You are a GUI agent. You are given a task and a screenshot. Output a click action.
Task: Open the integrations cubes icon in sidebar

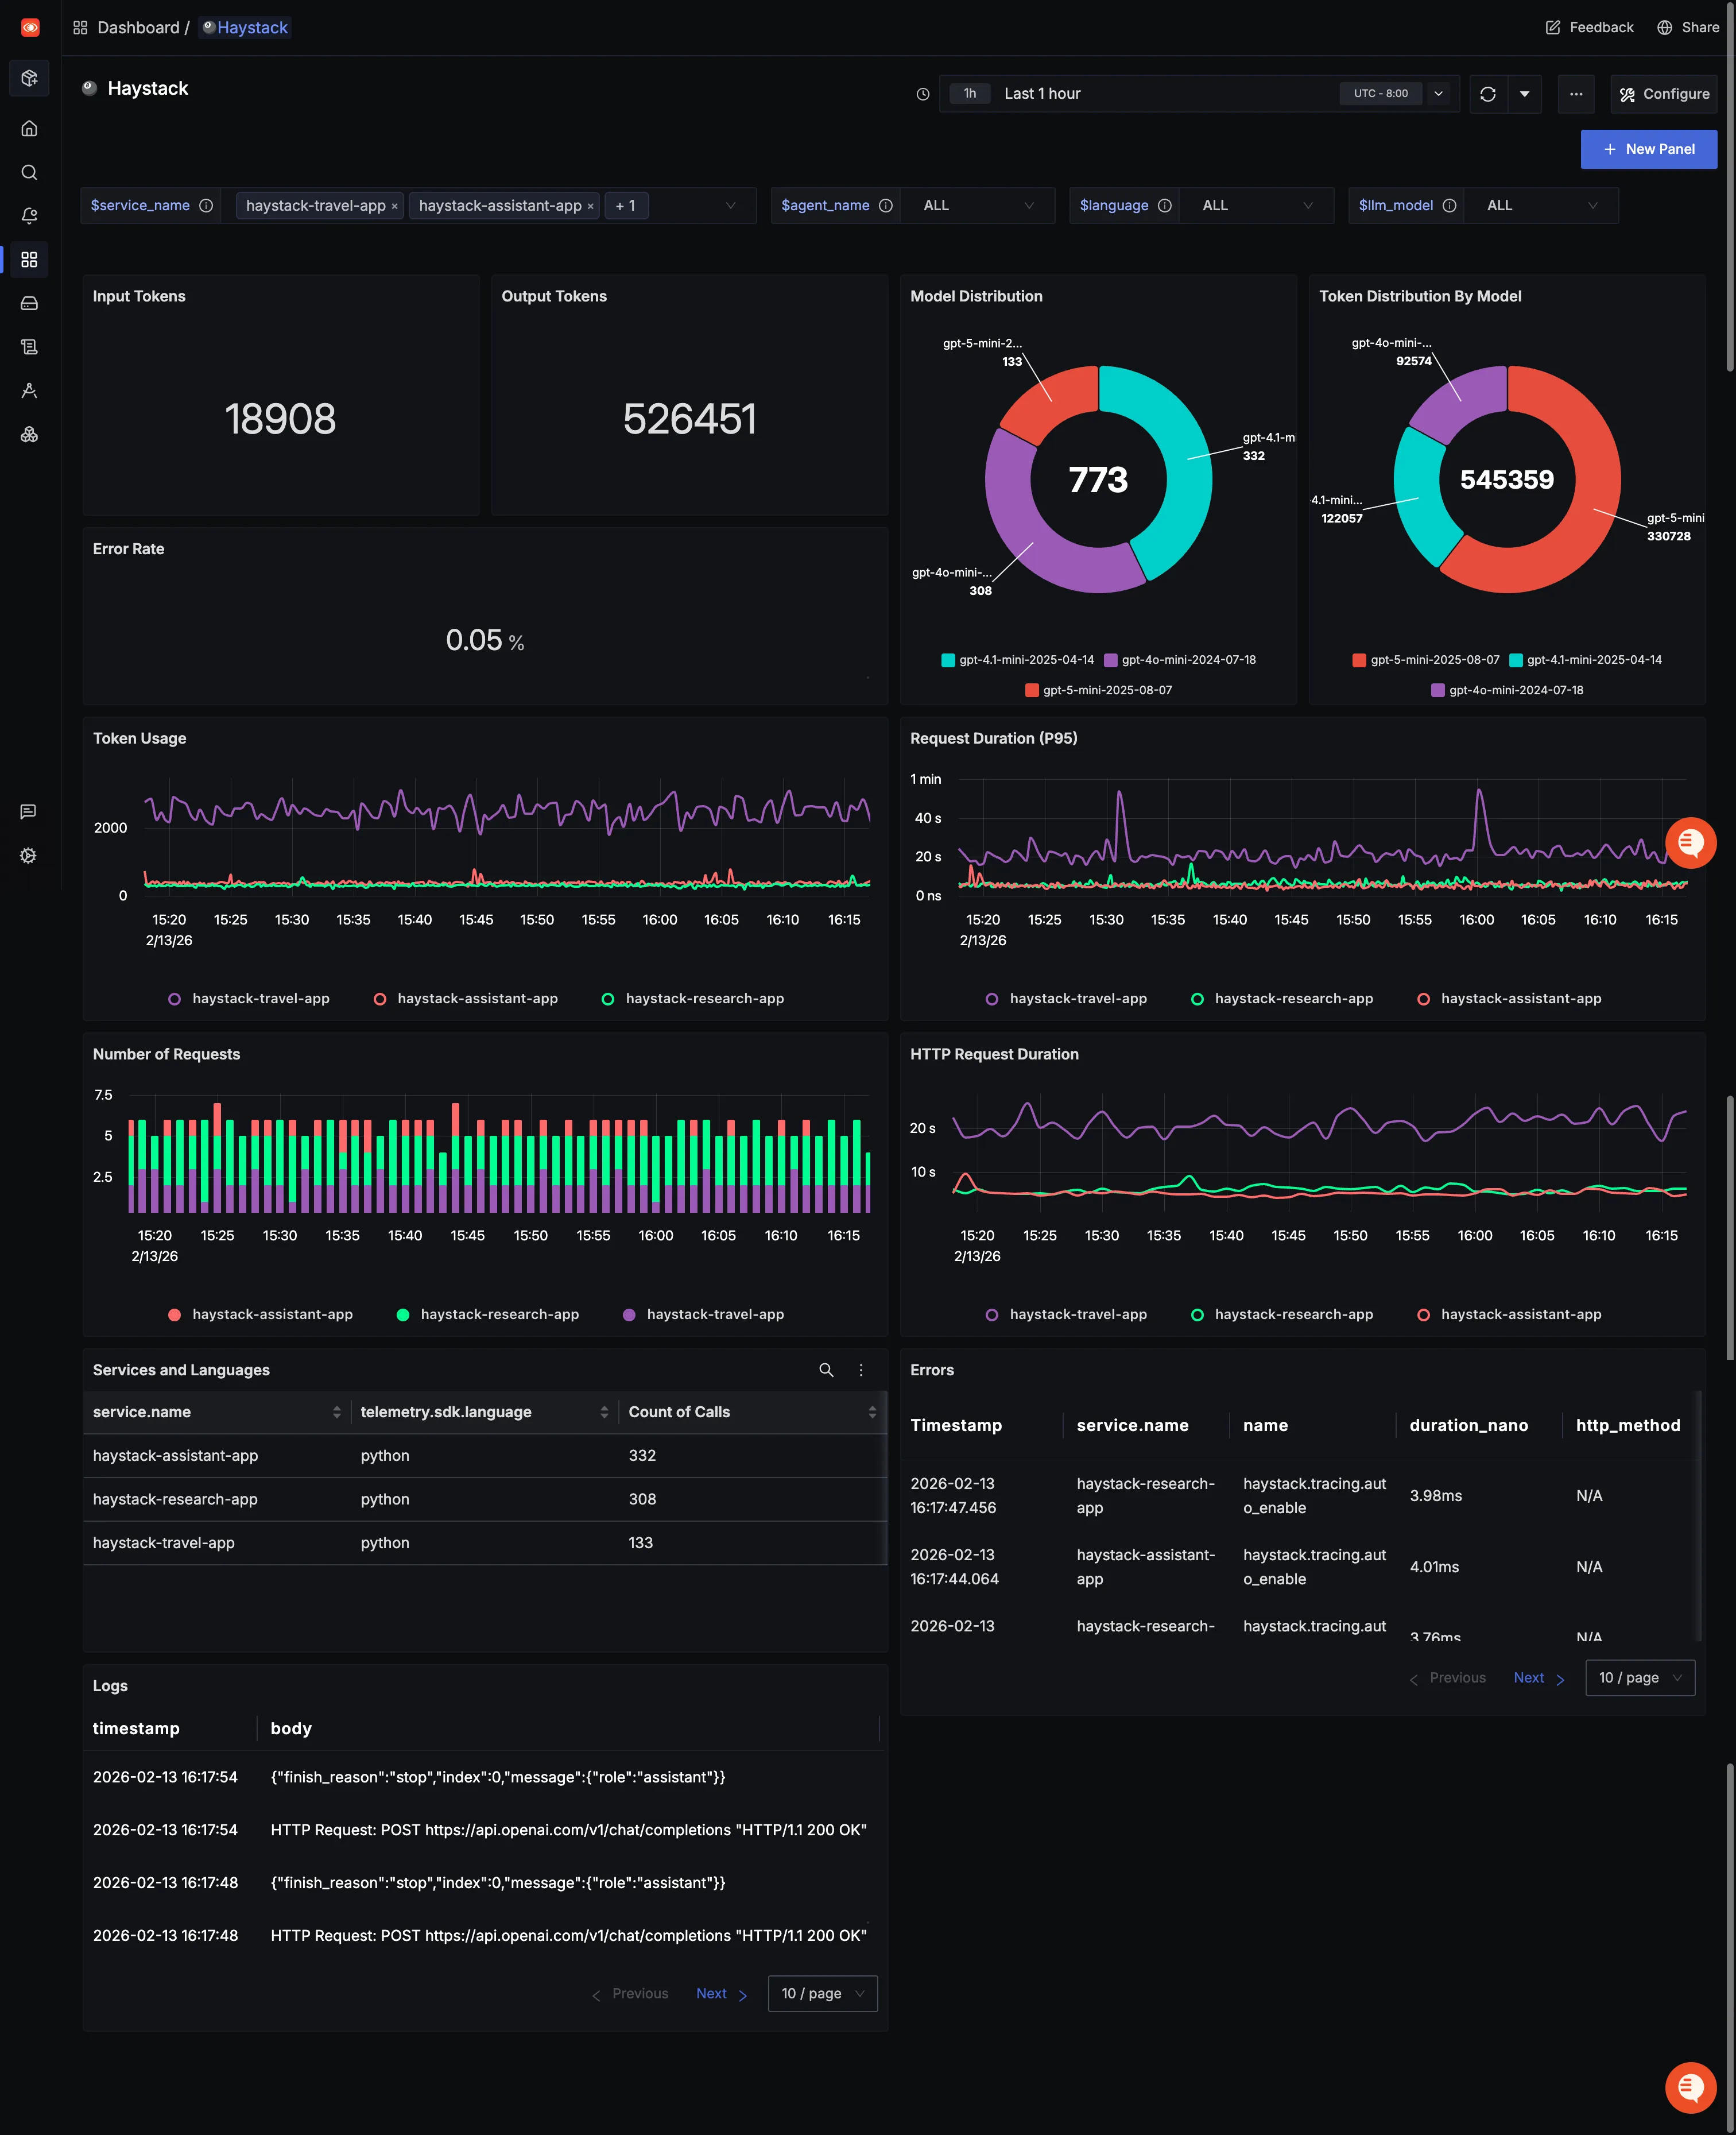(x=29, y=434)
